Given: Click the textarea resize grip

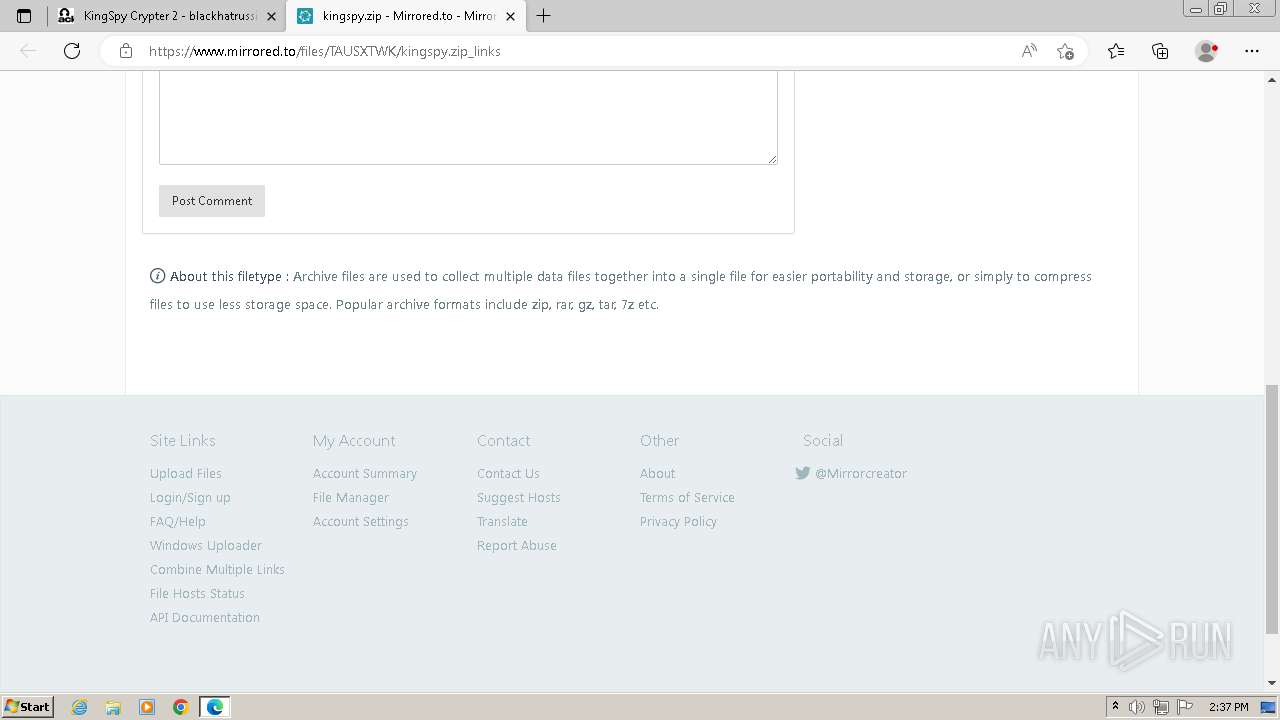Looking at the screenshot, I should click(x=772, y=158).
